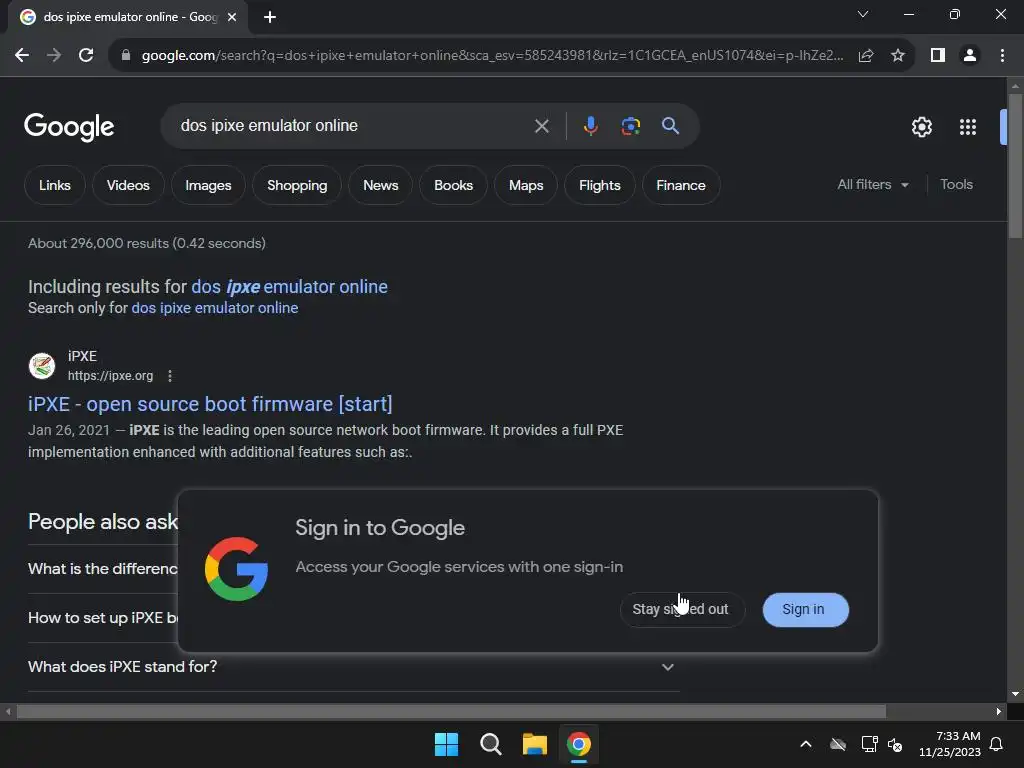The width and height of the screenshot is (1024, 768).
Task: Open a new browser tab
Action: click(270, 18)
